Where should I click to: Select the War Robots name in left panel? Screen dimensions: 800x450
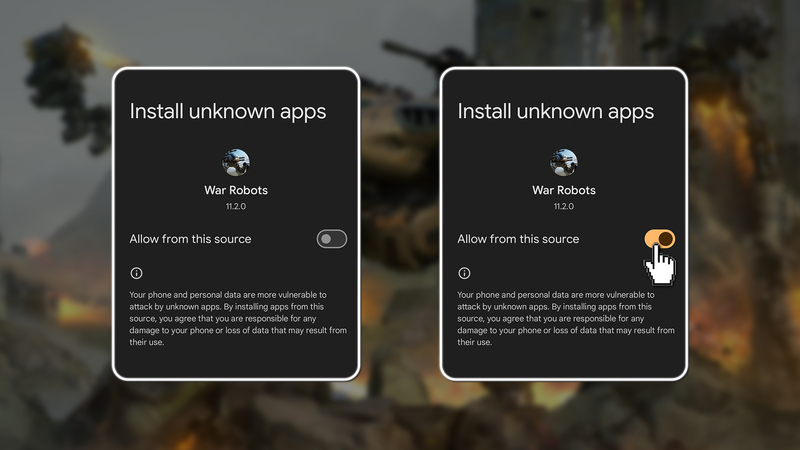tap(236, 190)
